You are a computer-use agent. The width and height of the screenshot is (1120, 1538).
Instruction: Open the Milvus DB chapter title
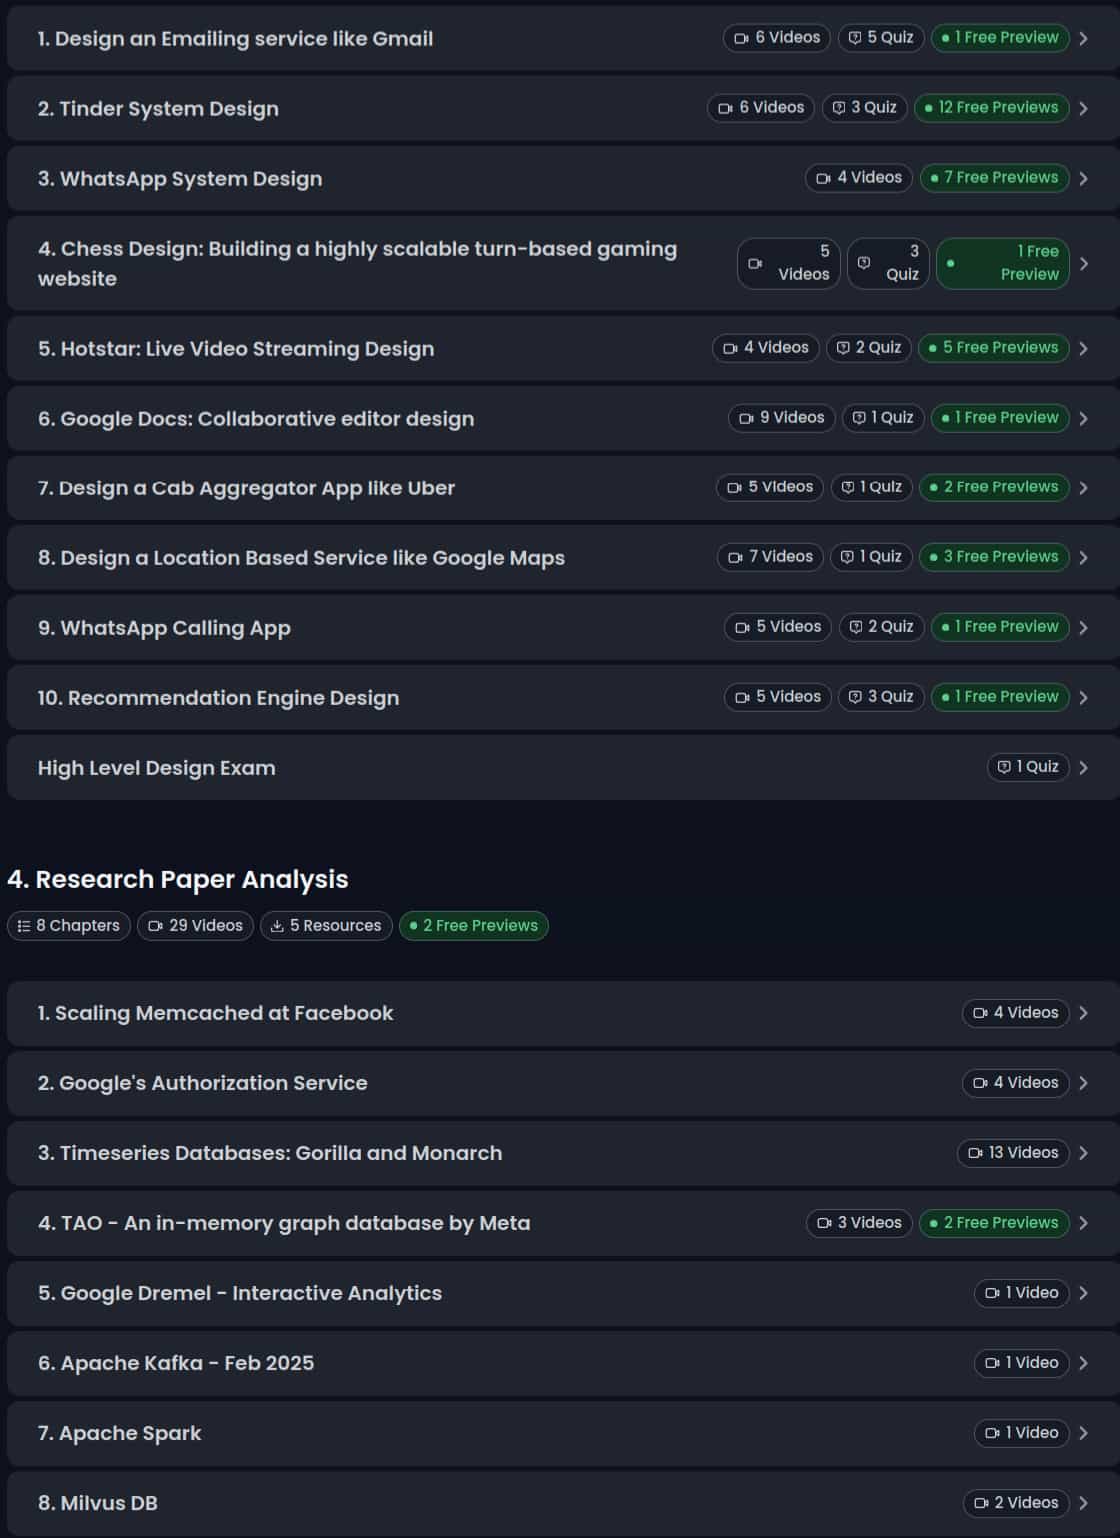tap(98, 1503)
